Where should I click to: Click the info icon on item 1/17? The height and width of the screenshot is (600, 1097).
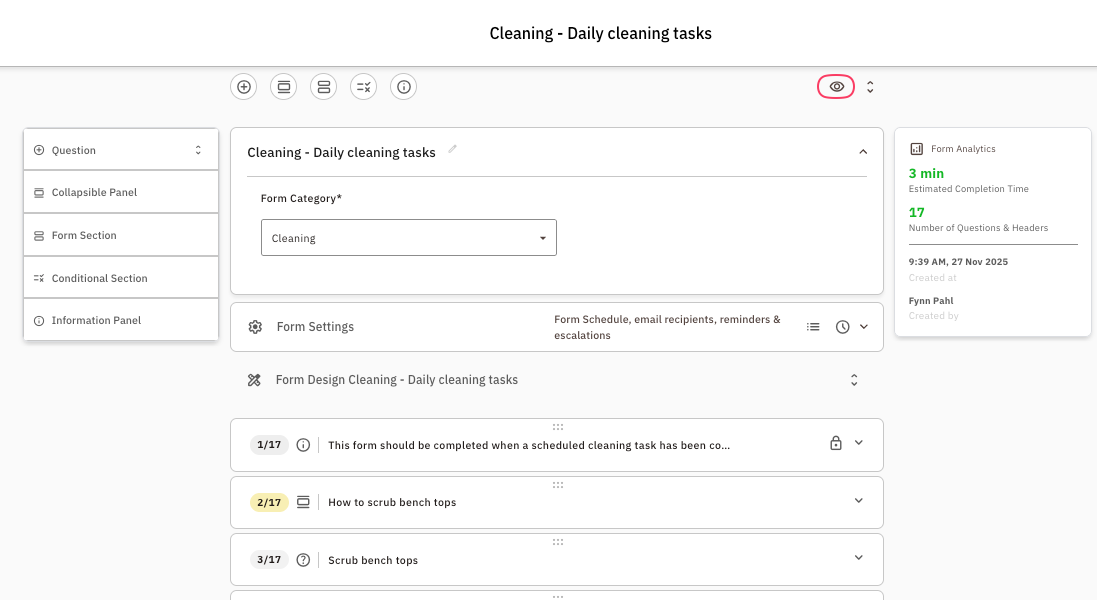point(303,445)
